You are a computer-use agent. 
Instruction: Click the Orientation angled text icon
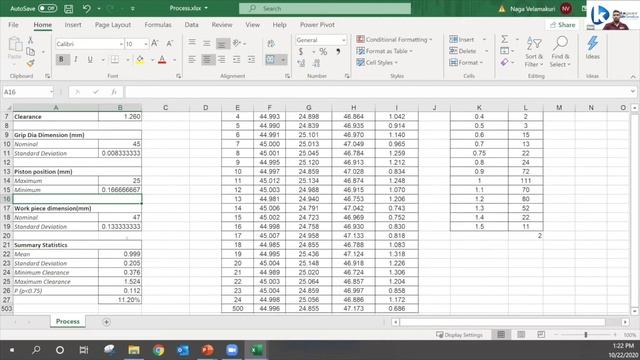coord(237,43)
